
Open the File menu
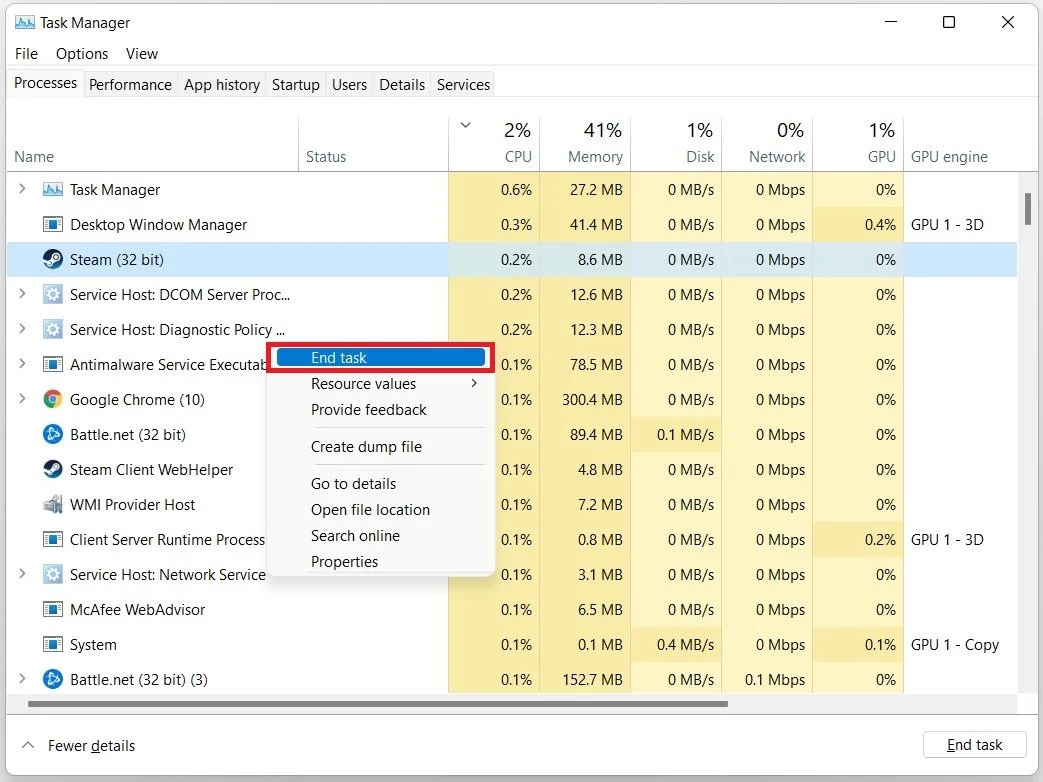tap(27, 54)
